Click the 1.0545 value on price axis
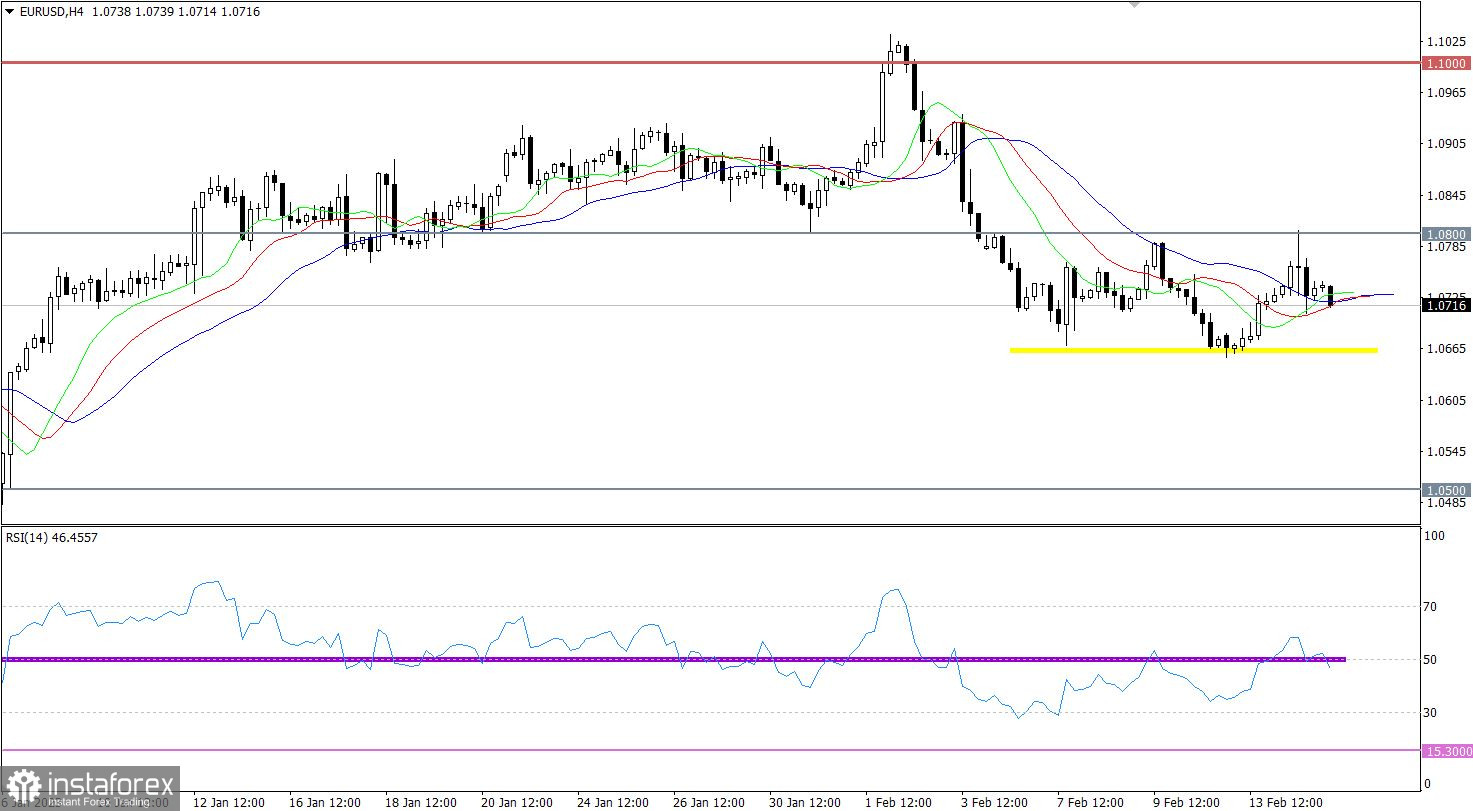The height and width of the screenshot is (811, 1473). pos(1448,452)
